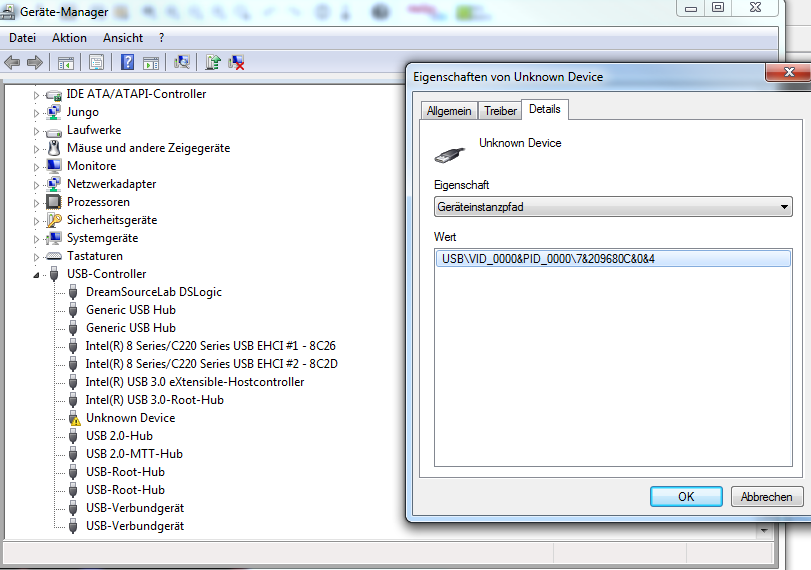Click the mouse icon beside Mäuse und andere Zeigegeräte
This screenshot has height=570, width=811.
[54, 148]
